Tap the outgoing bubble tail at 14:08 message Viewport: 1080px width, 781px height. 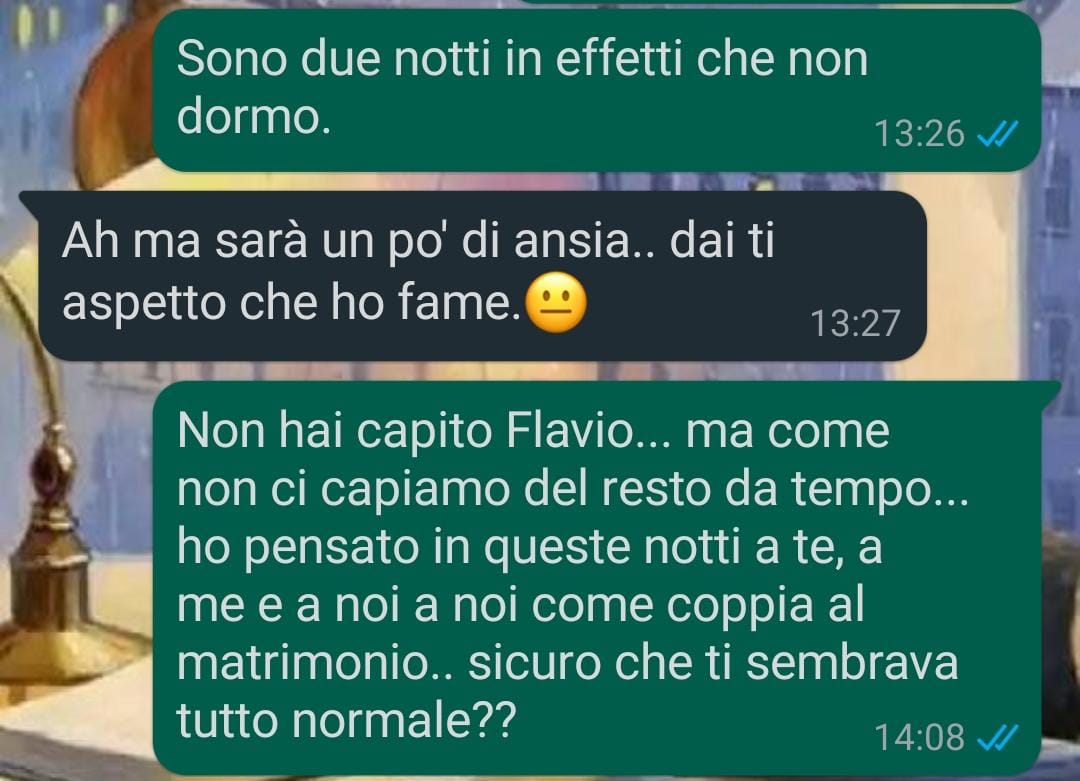click(1050, 391)
